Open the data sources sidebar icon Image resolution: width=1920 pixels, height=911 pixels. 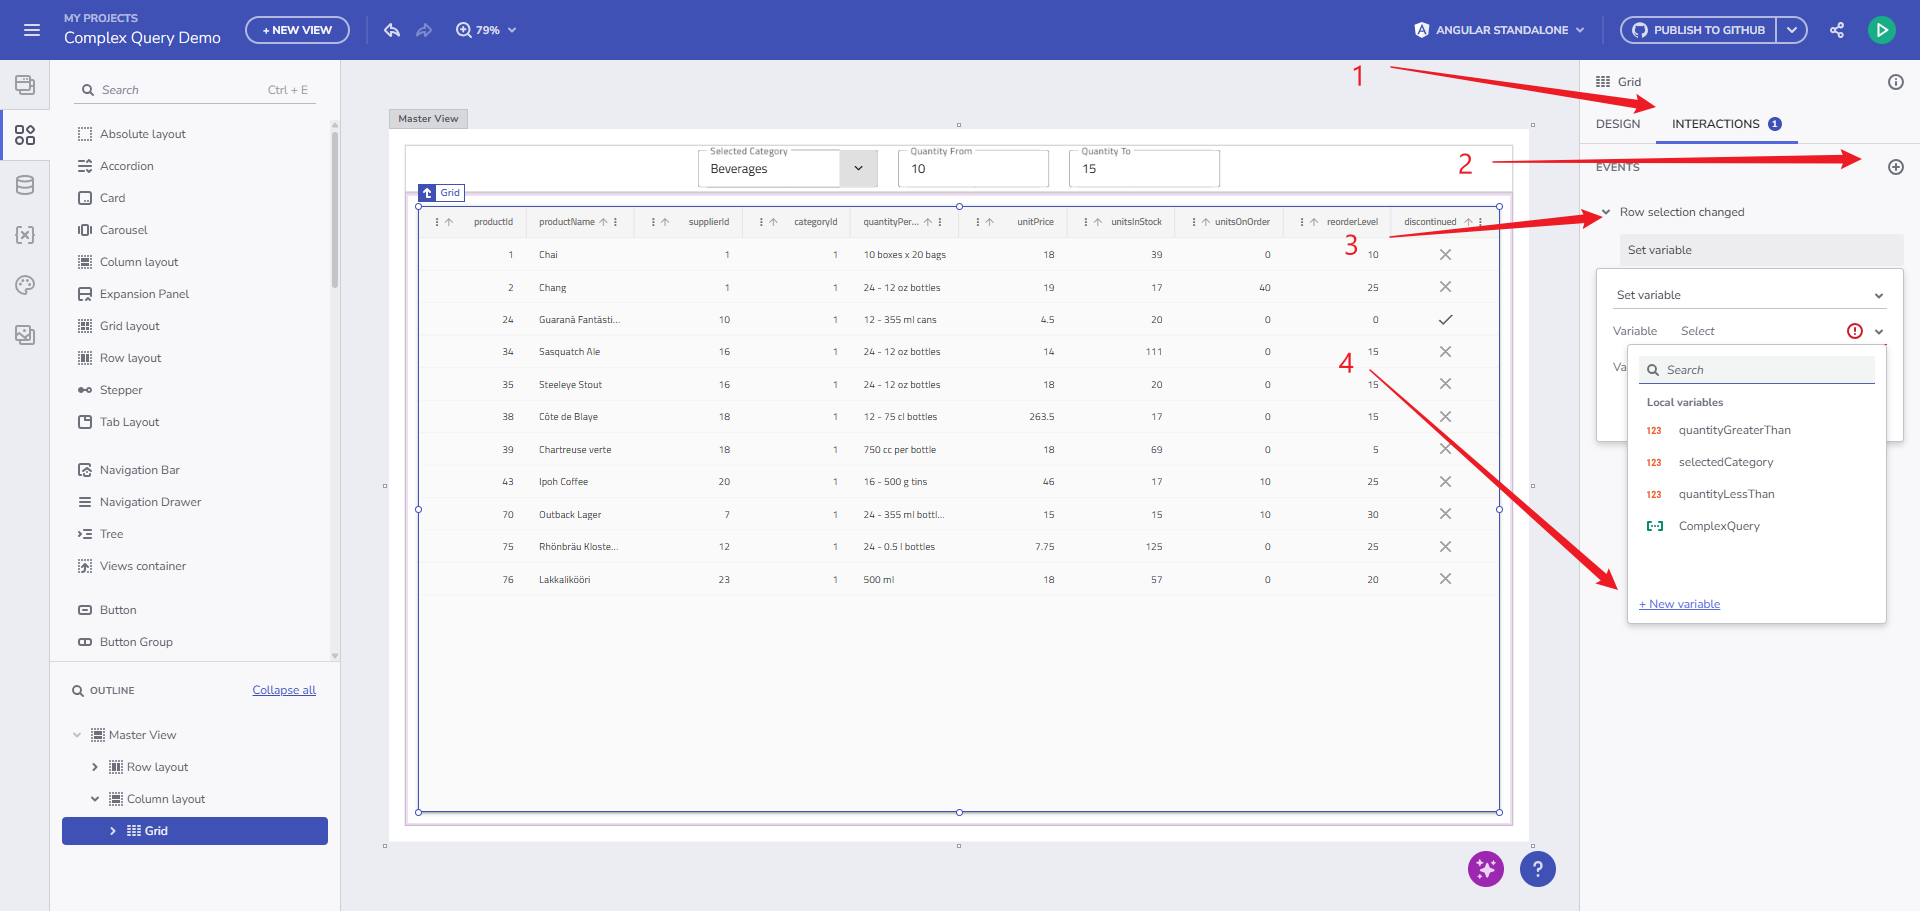[x=25, y=185]
